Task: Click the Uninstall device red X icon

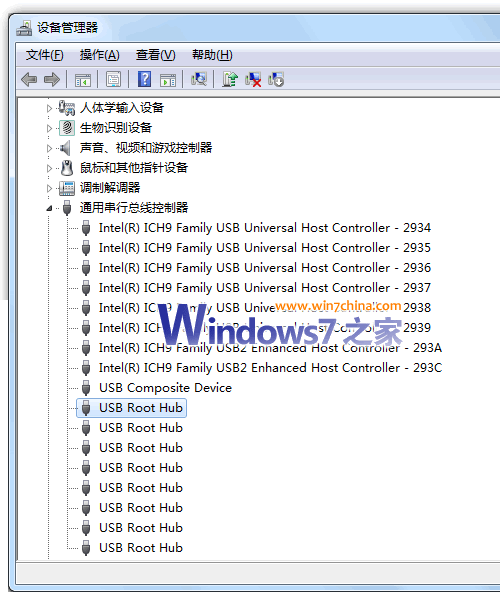Action: click(x=253, y=79)
